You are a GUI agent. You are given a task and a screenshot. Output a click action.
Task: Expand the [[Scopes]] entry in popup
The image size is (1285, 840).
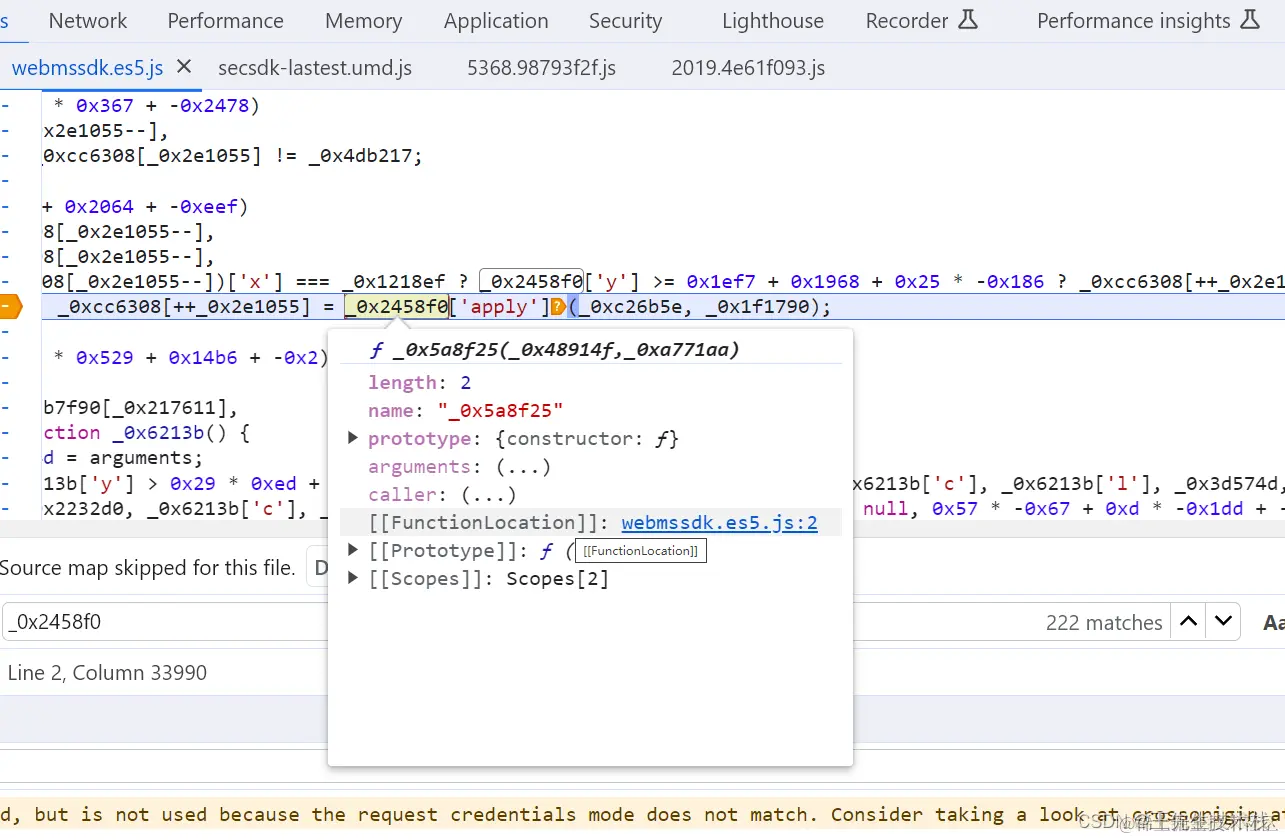353,578
